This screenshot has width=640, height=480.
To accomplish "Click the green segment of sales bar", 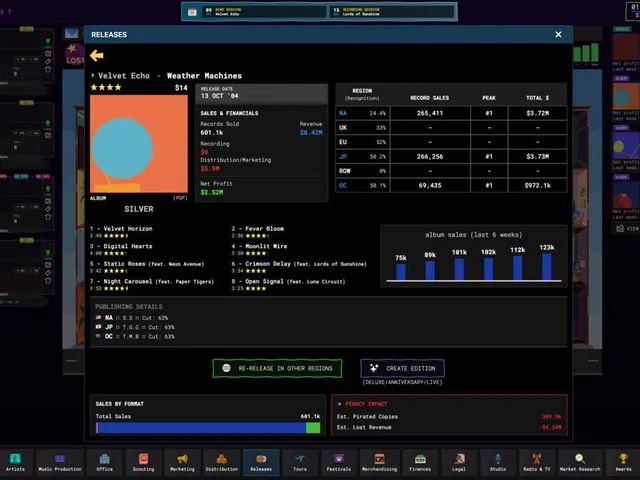I will tap(313, 427).
